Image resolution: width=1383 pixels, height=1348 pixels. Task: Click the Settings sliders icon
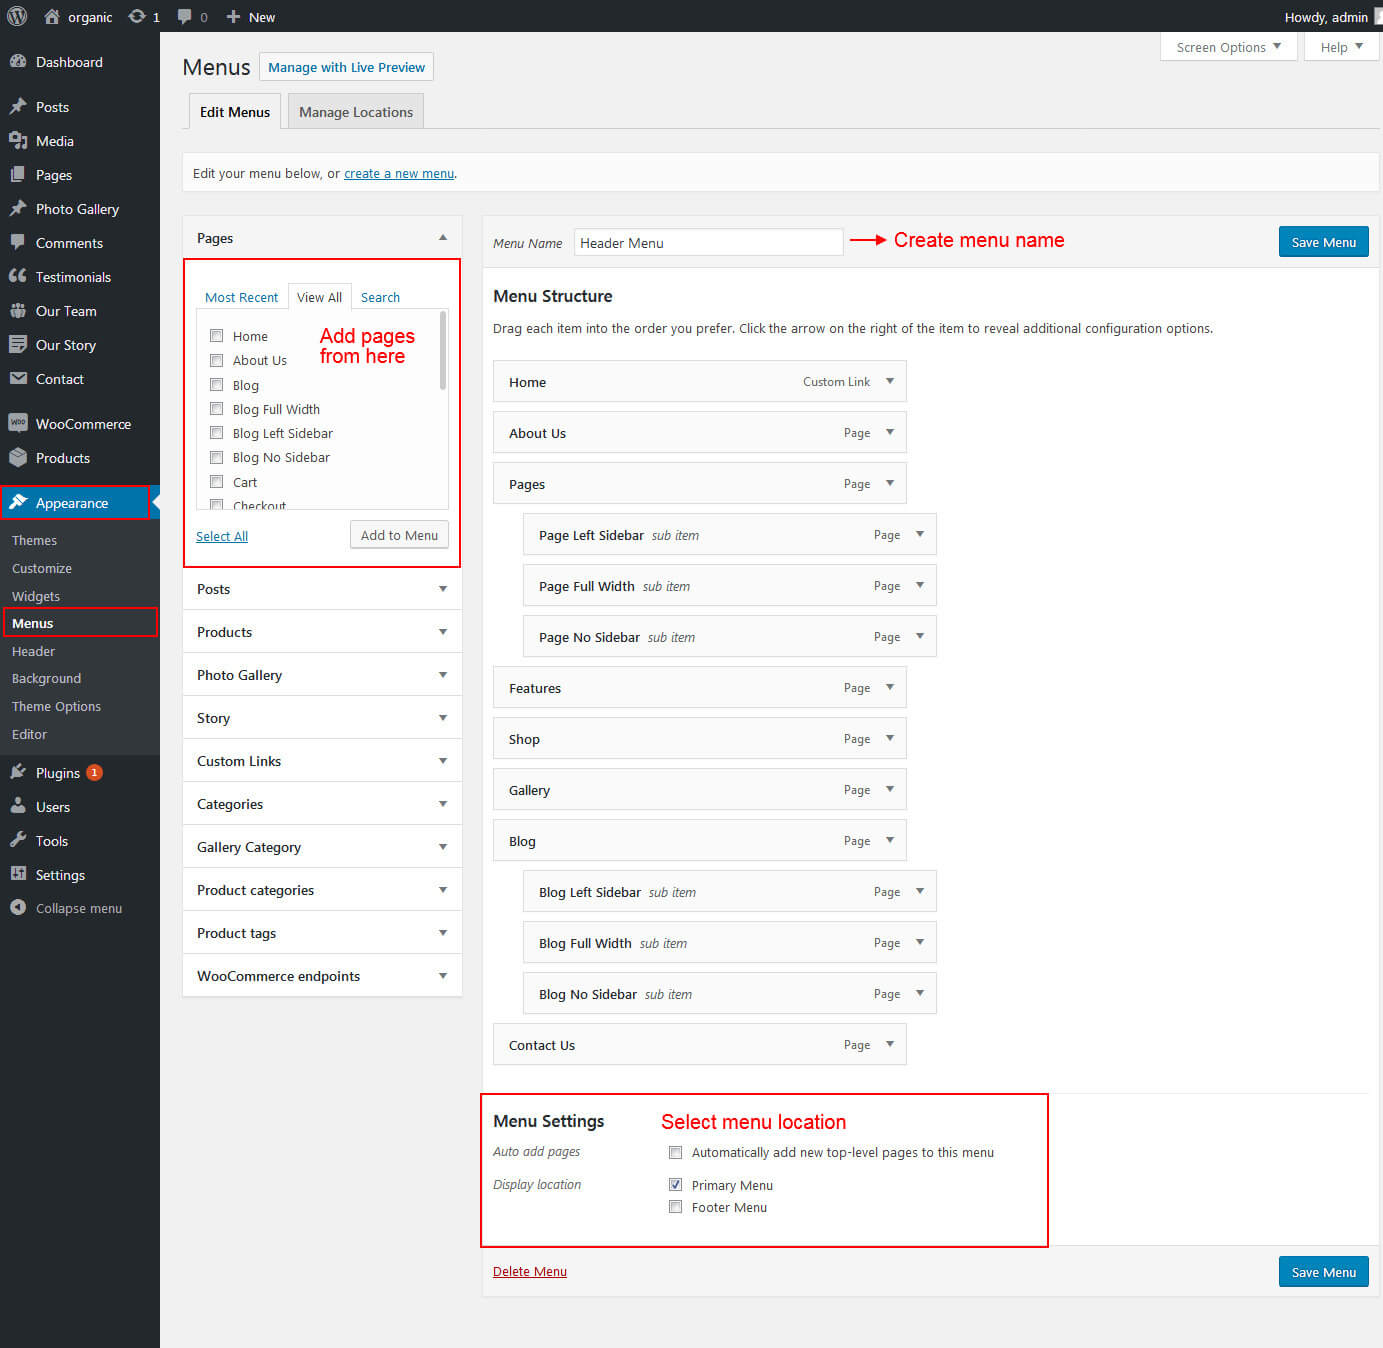pyautogui.click(x=18, y=874)
